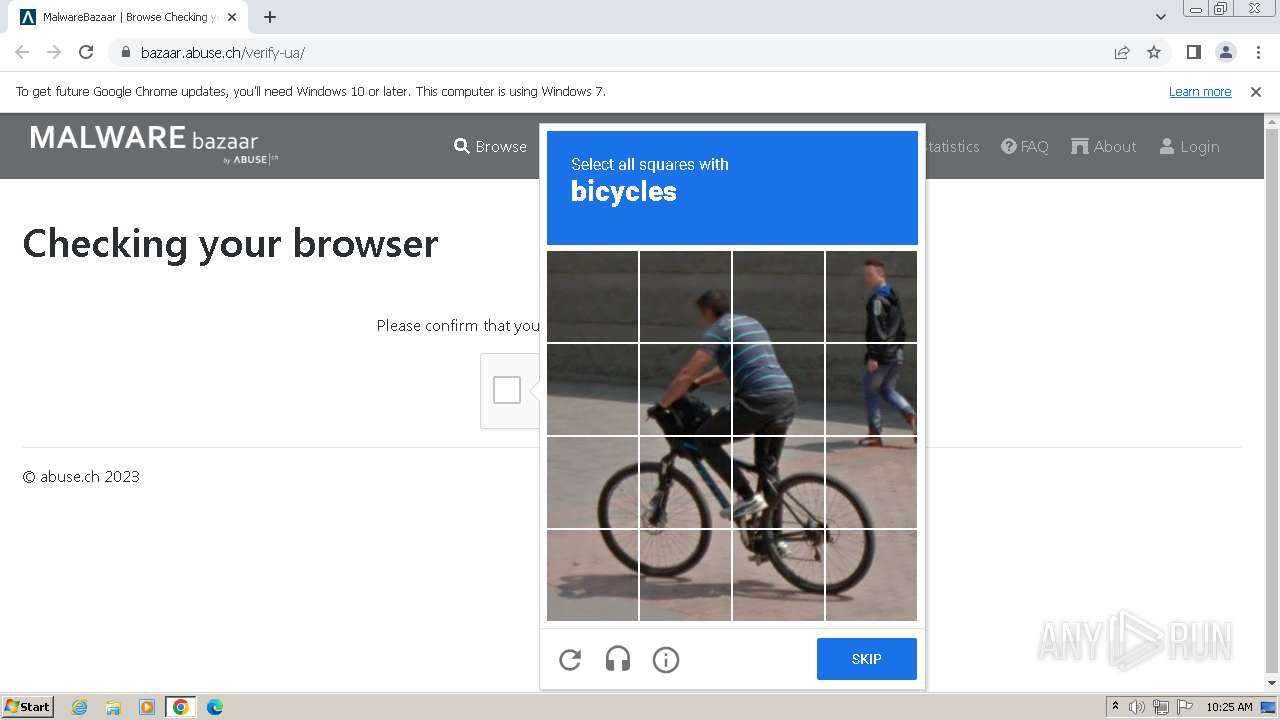Click the MALWARE bazaar logo
The image size is (1280, 720).
click(154, 144)
